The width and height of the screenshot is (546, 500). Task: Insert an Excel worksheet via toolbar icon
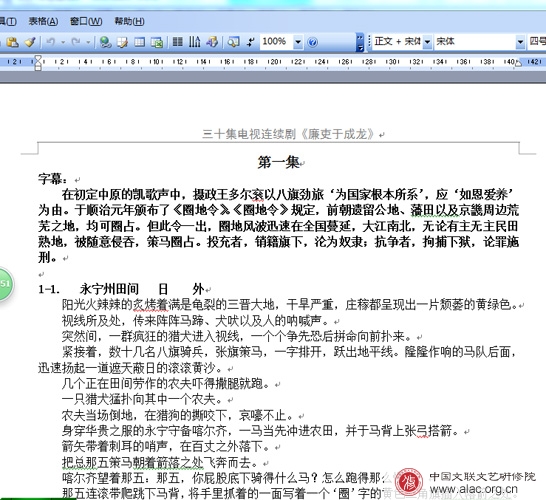click(157, 42)
